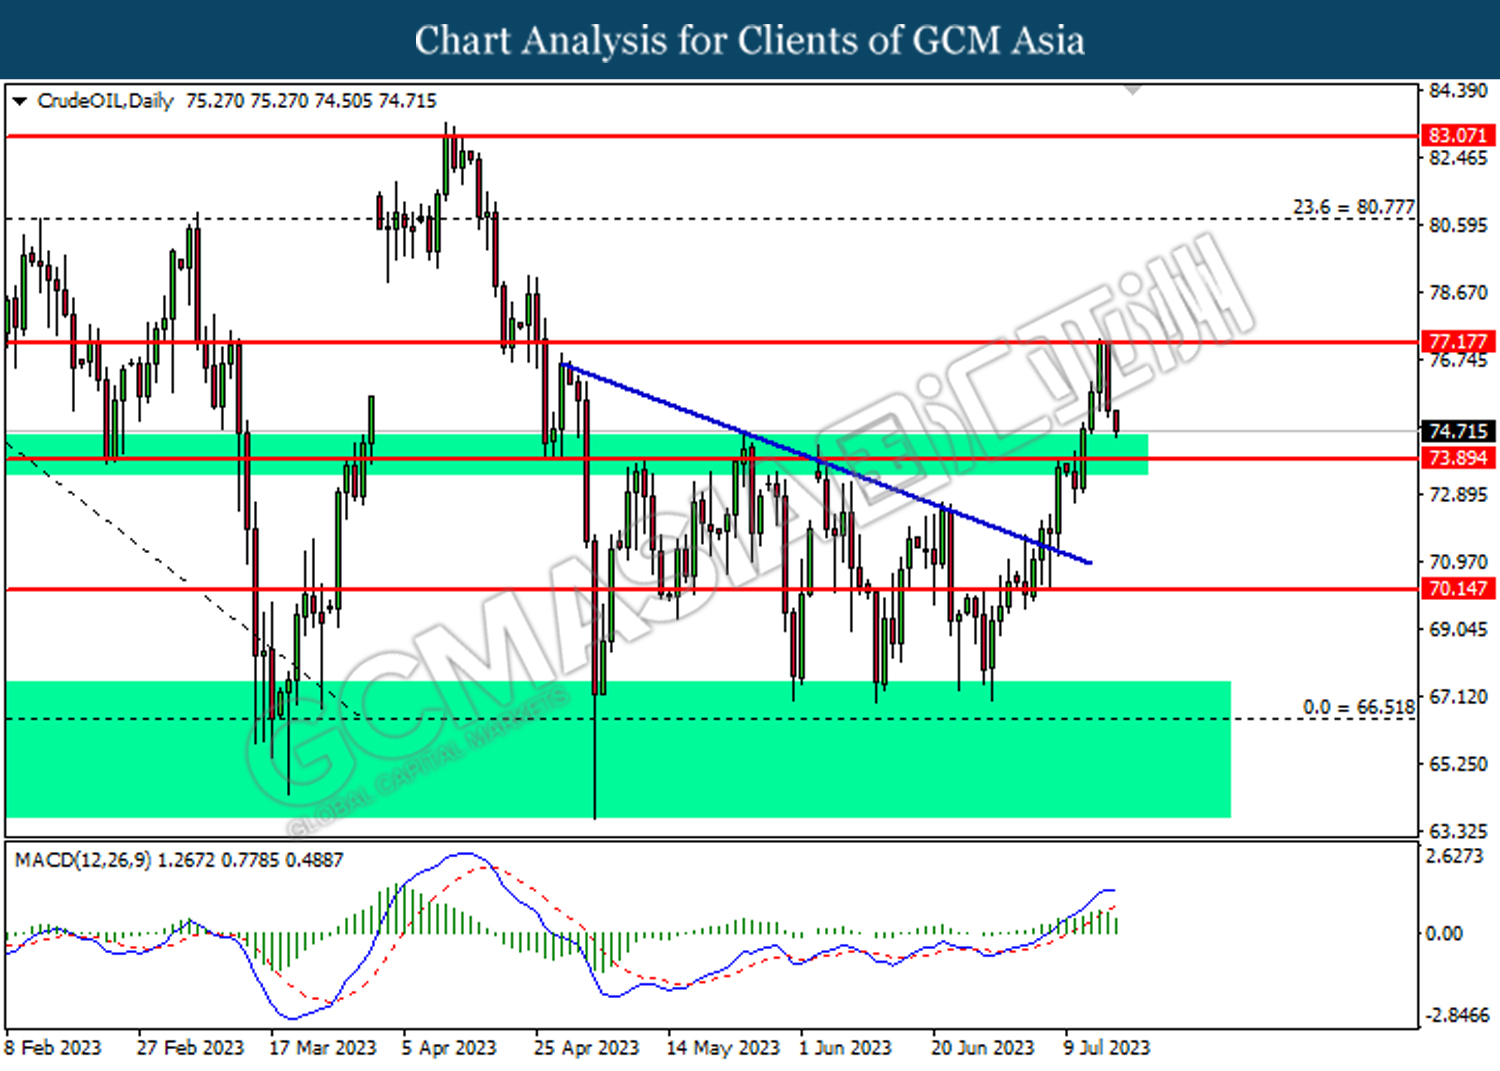
Task: Click the MACD zero level 0.00
Action: coord(1444,933)
